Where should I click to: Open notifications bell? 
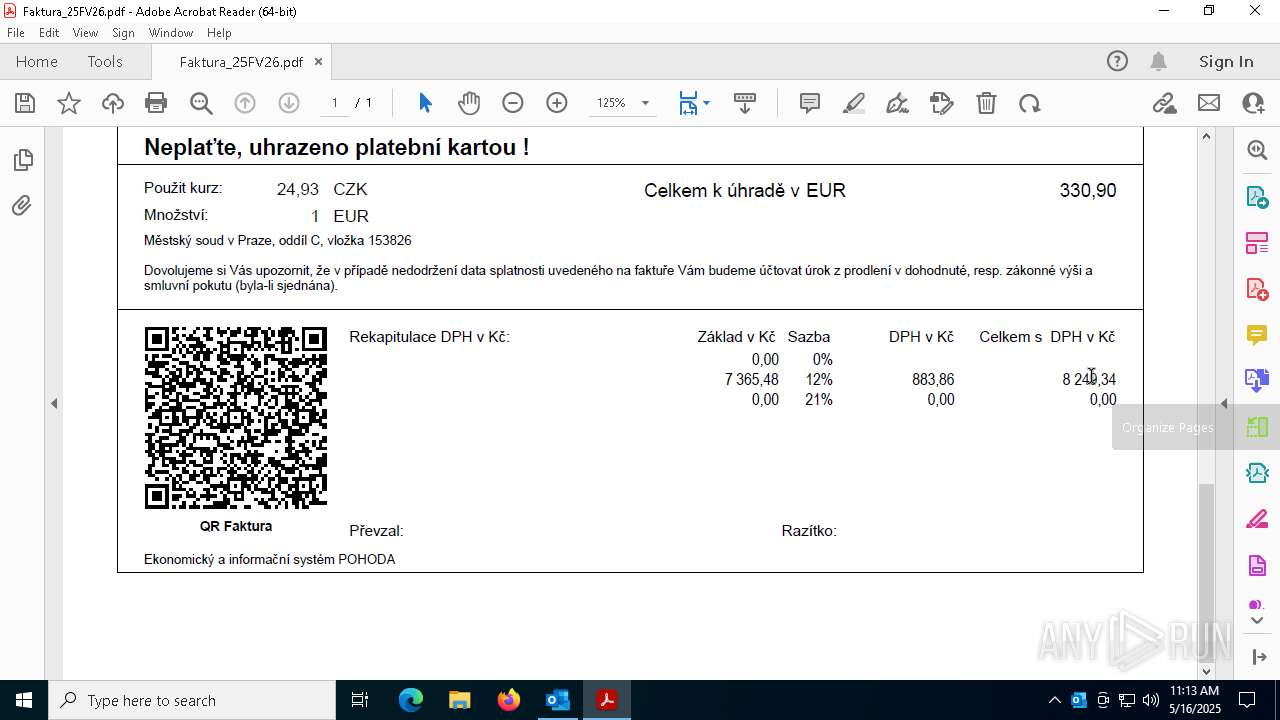[1159, 61]
